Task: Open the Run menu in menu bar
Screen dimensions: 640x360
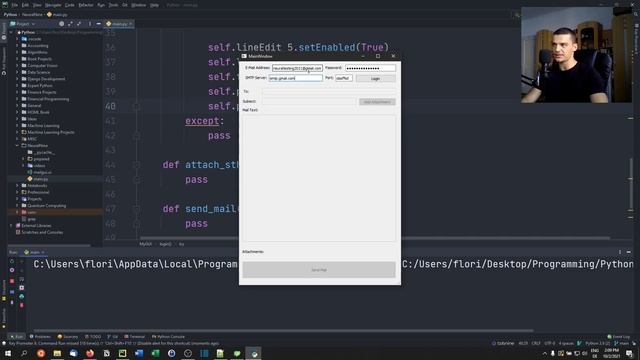Action: [x=101, y=5]
